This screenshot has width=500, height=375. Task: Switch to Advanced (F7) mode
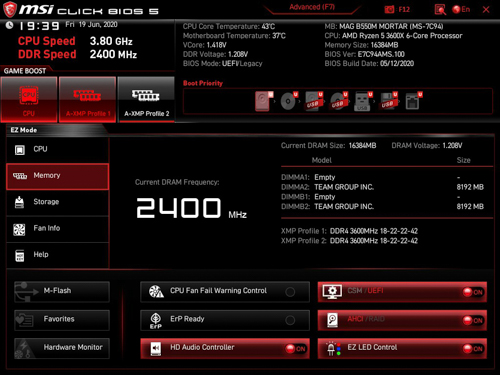[x=312, y=7]
